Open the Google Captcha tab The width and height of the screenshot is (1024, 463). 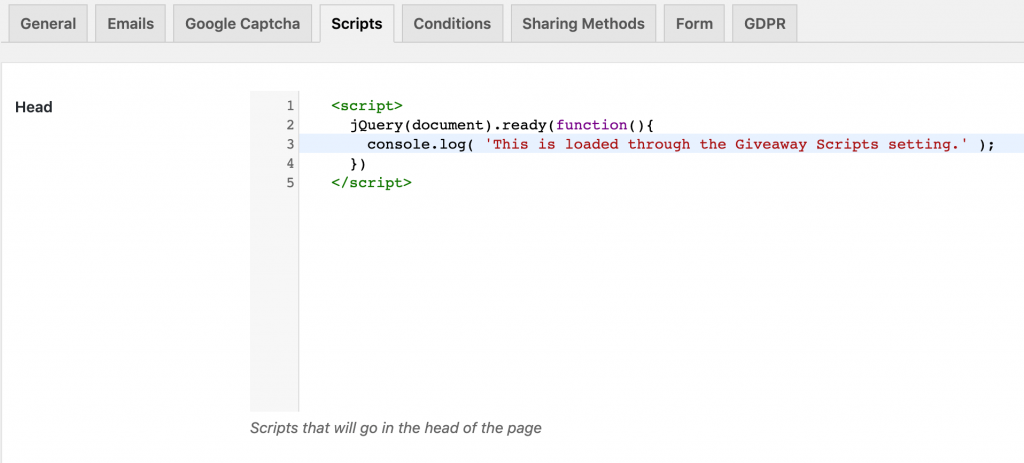pyautogui.click(x=242, y=24)
